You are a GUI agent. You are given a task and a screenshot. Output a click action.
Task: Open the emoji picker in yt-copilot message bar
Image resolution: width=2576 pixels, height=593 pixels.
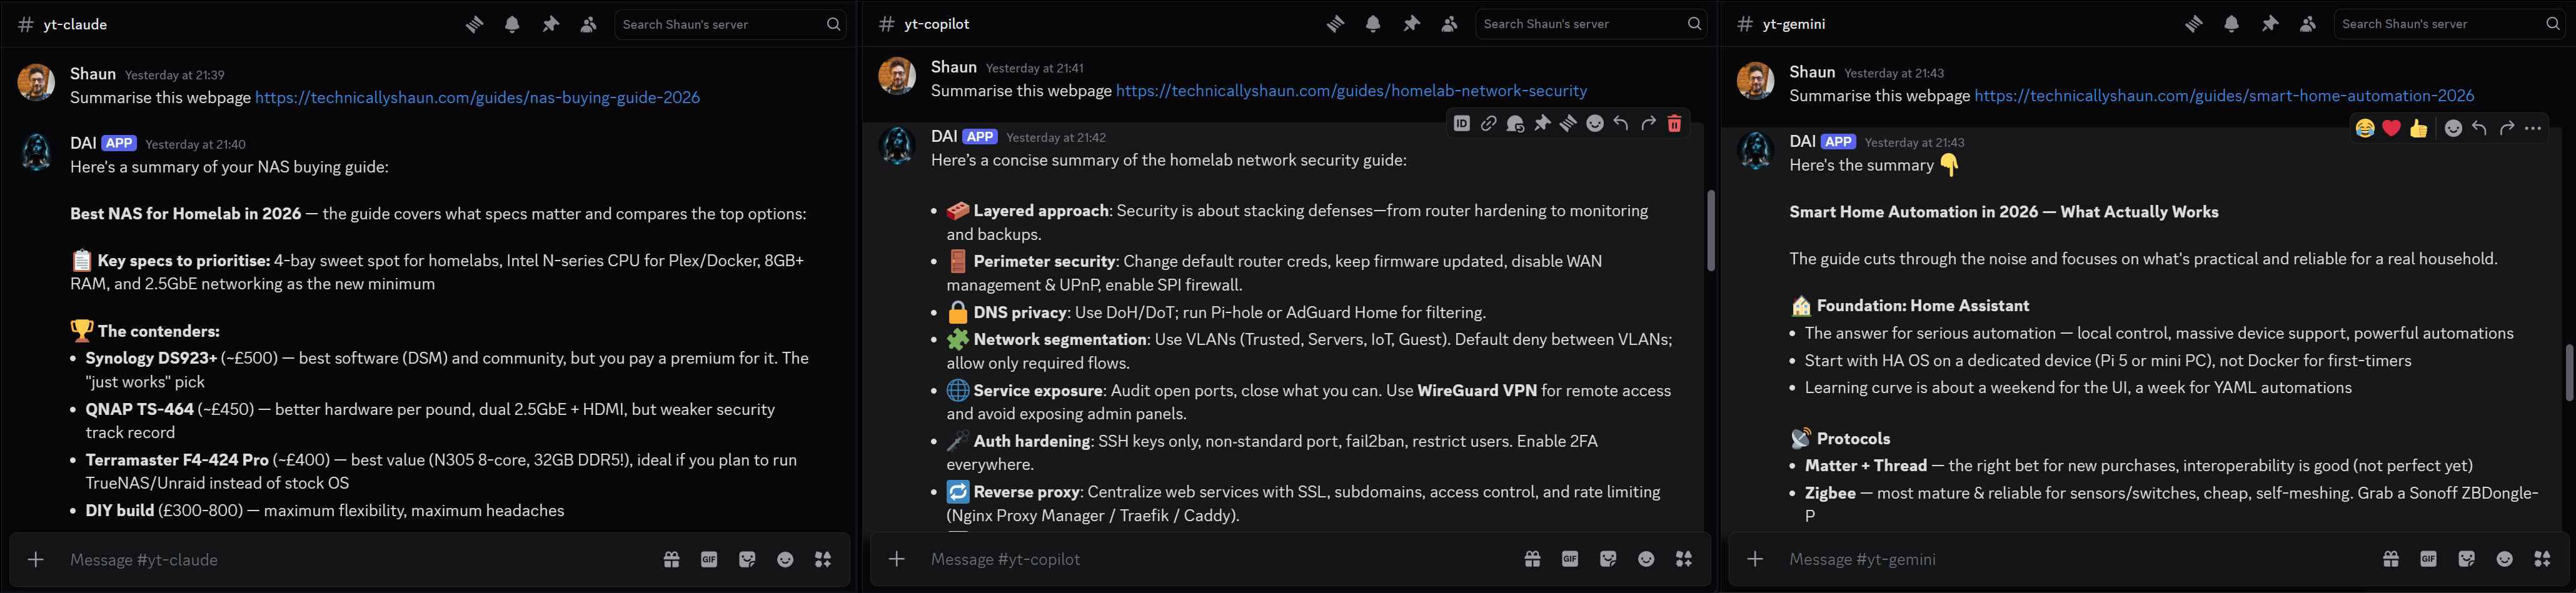tap(1646, 559)
